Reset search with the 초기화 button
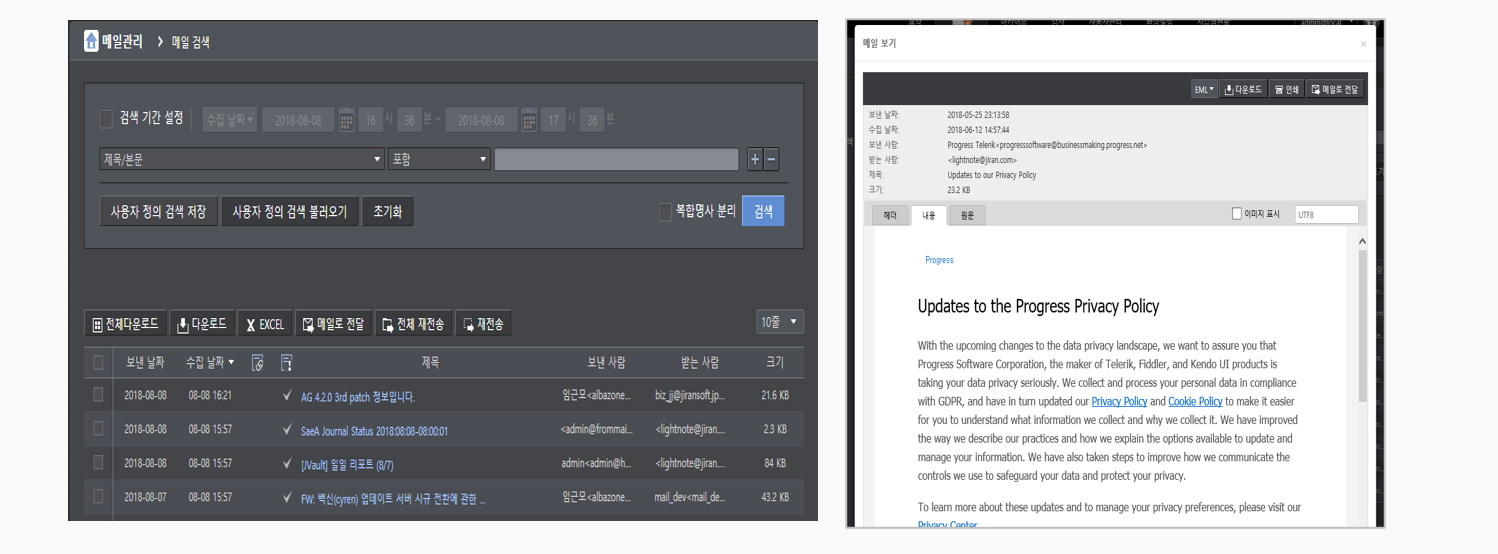 coord(387,212)
